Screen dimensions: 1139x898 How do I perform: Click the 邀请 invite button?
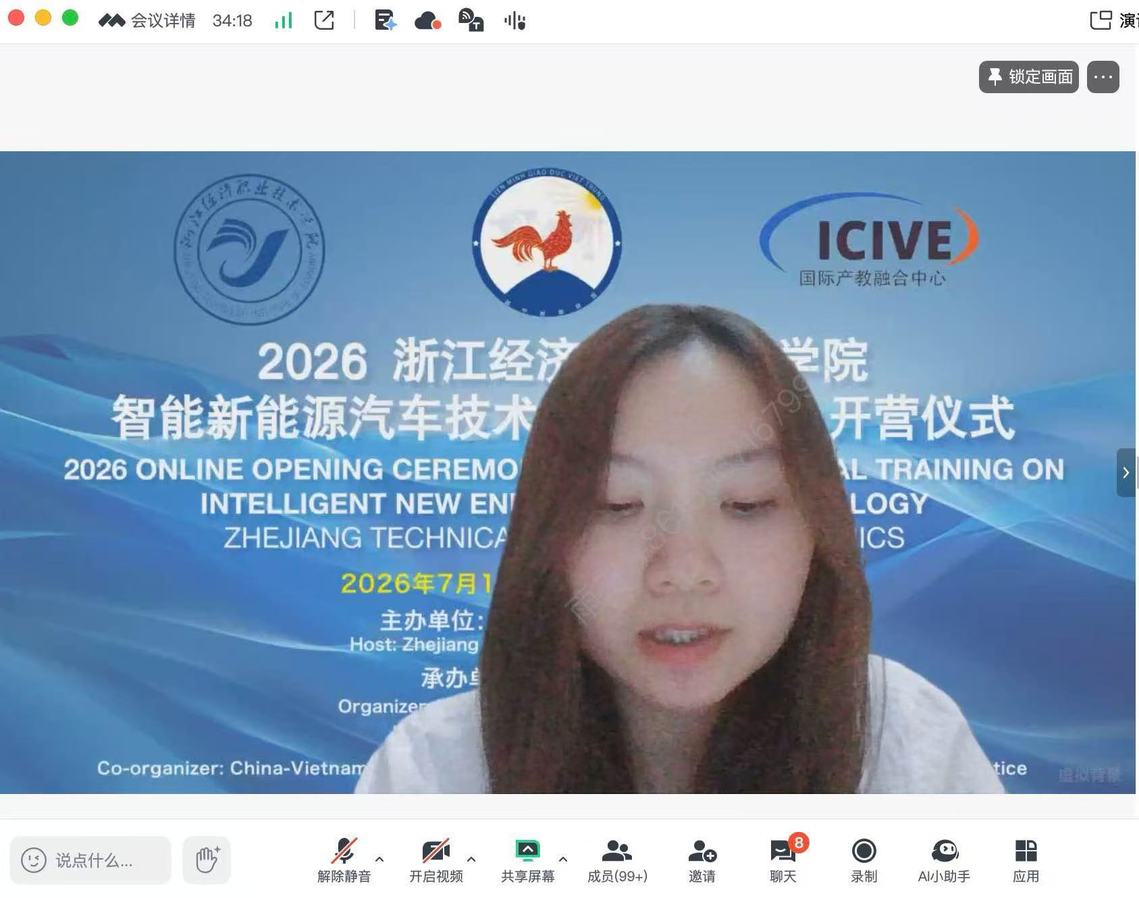pos(702,860)
